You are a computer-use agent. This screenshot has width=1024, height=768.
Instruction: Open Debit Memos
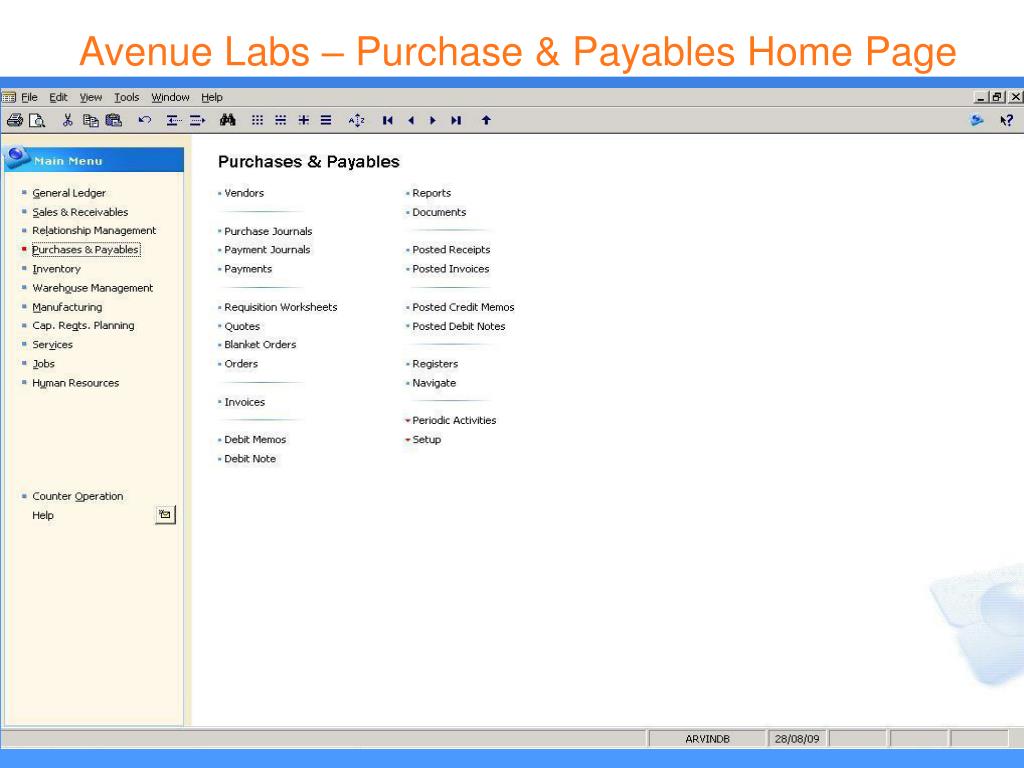click(255, 440)
